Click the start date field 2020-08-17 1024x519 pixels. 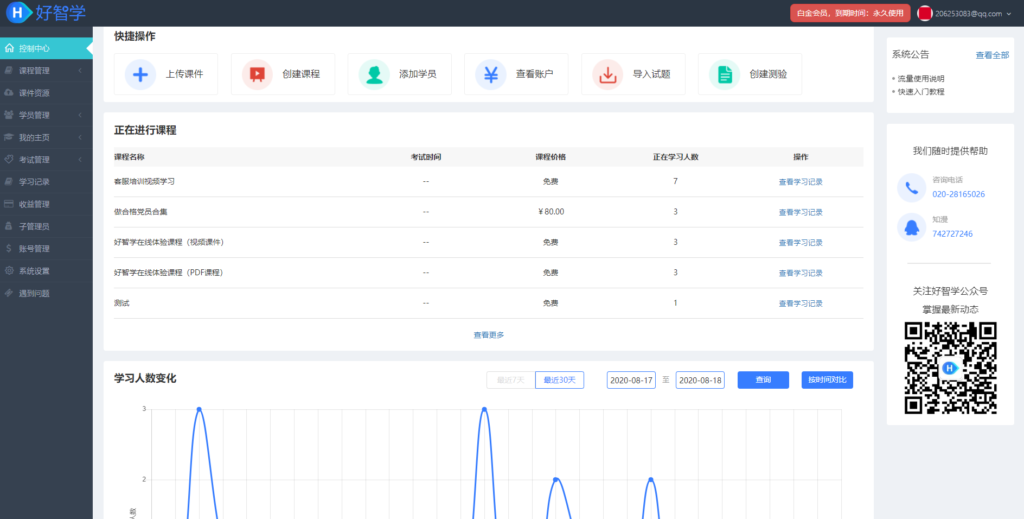(632, 380)
